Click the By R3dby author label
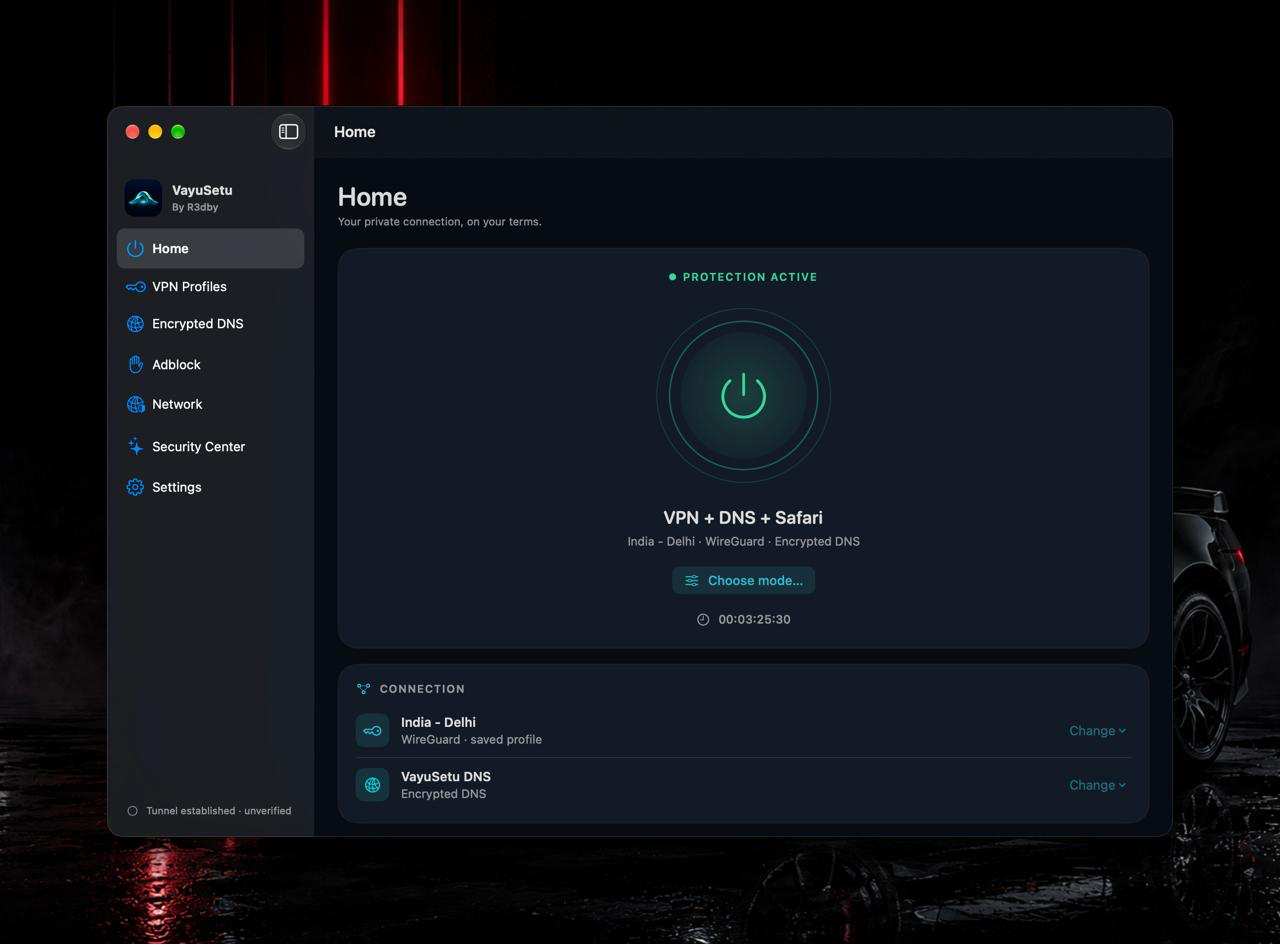 (x=195, y=208)
